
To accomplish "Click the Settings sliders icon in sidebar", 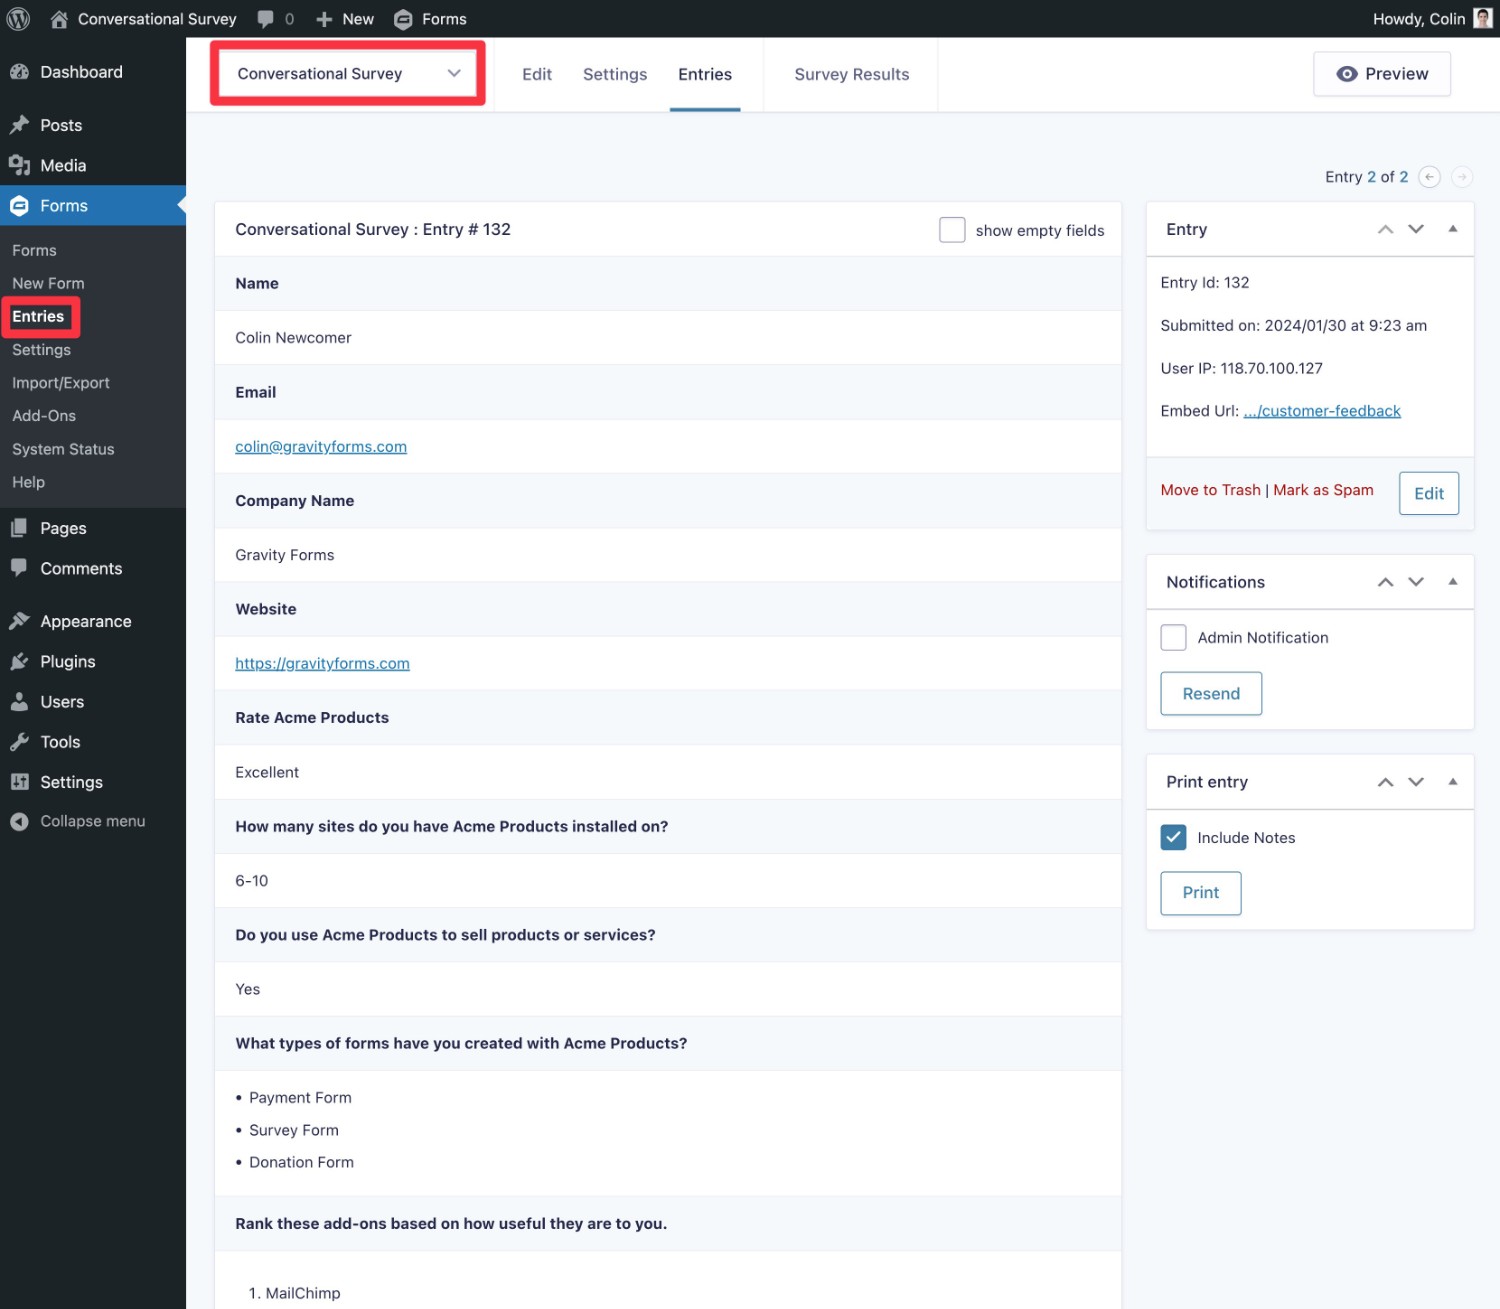I will 19,782.
